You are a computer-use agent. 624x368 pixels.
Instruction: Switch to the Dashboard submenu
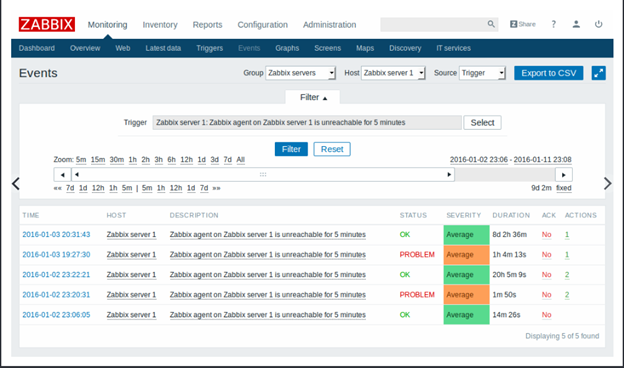coord(37,48)
